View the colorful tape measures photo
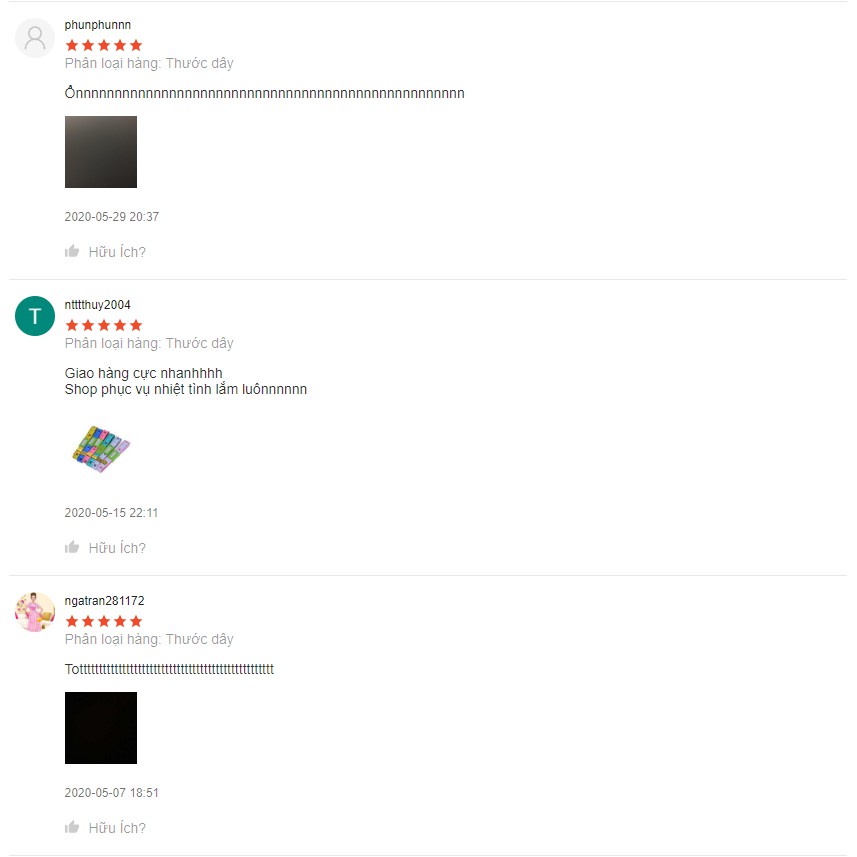 coord(101,448)
